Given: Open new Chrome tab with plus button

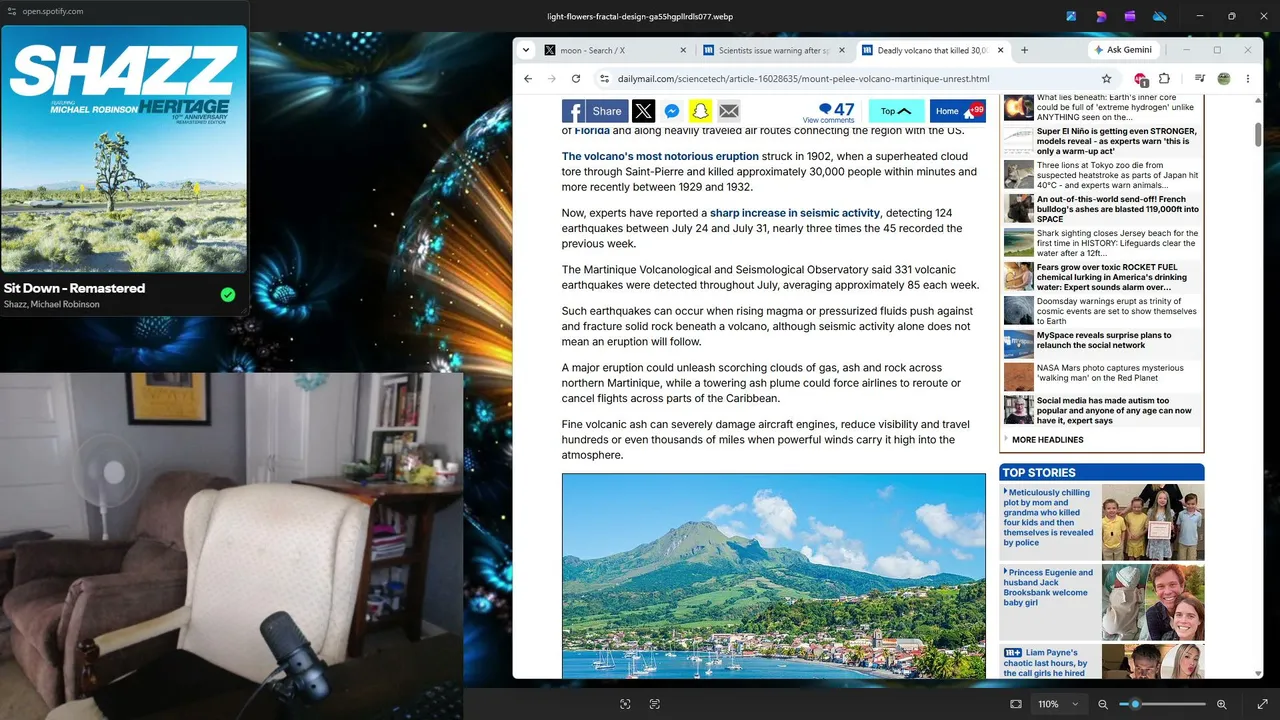Looking at the screenshot, I should point(1024,50).
